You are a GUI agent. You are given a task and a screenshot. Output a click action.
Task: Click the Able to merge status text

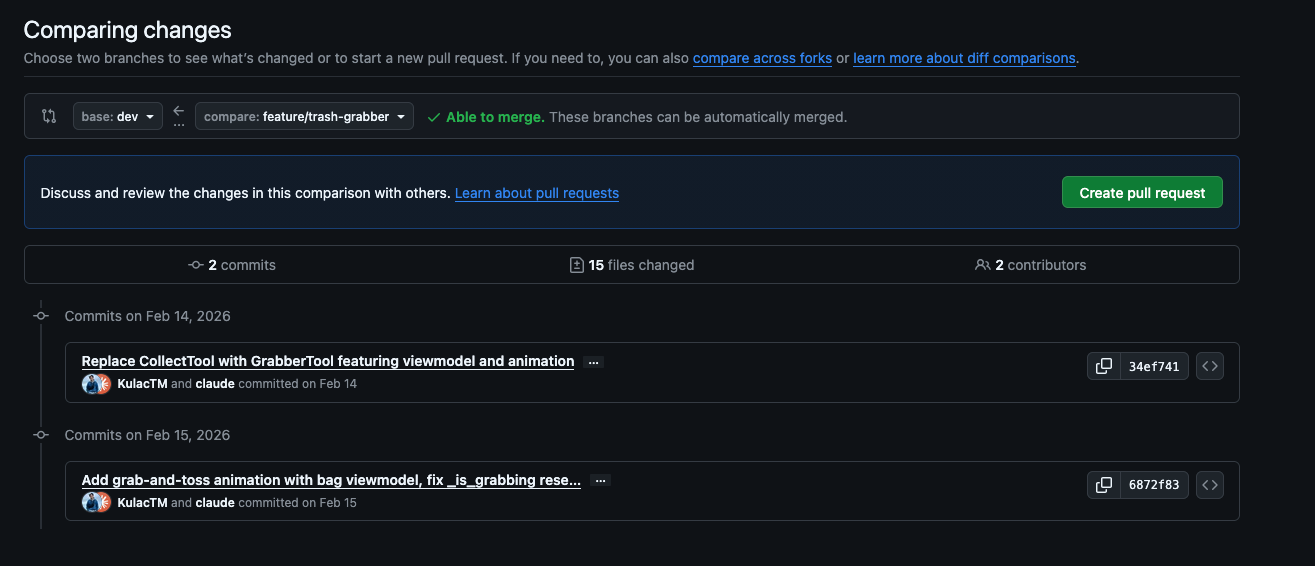pos(495,117)
